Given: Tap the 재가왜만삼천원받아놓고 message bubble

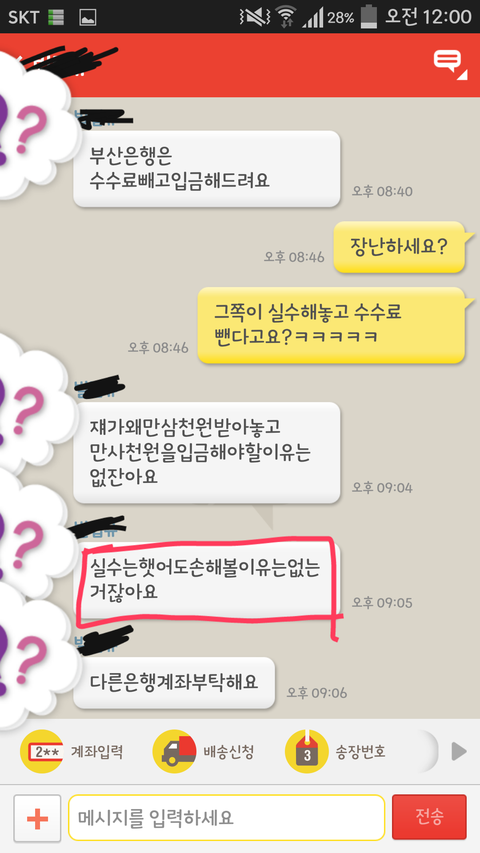Looking at the screenshot, I should pos(207,453).
